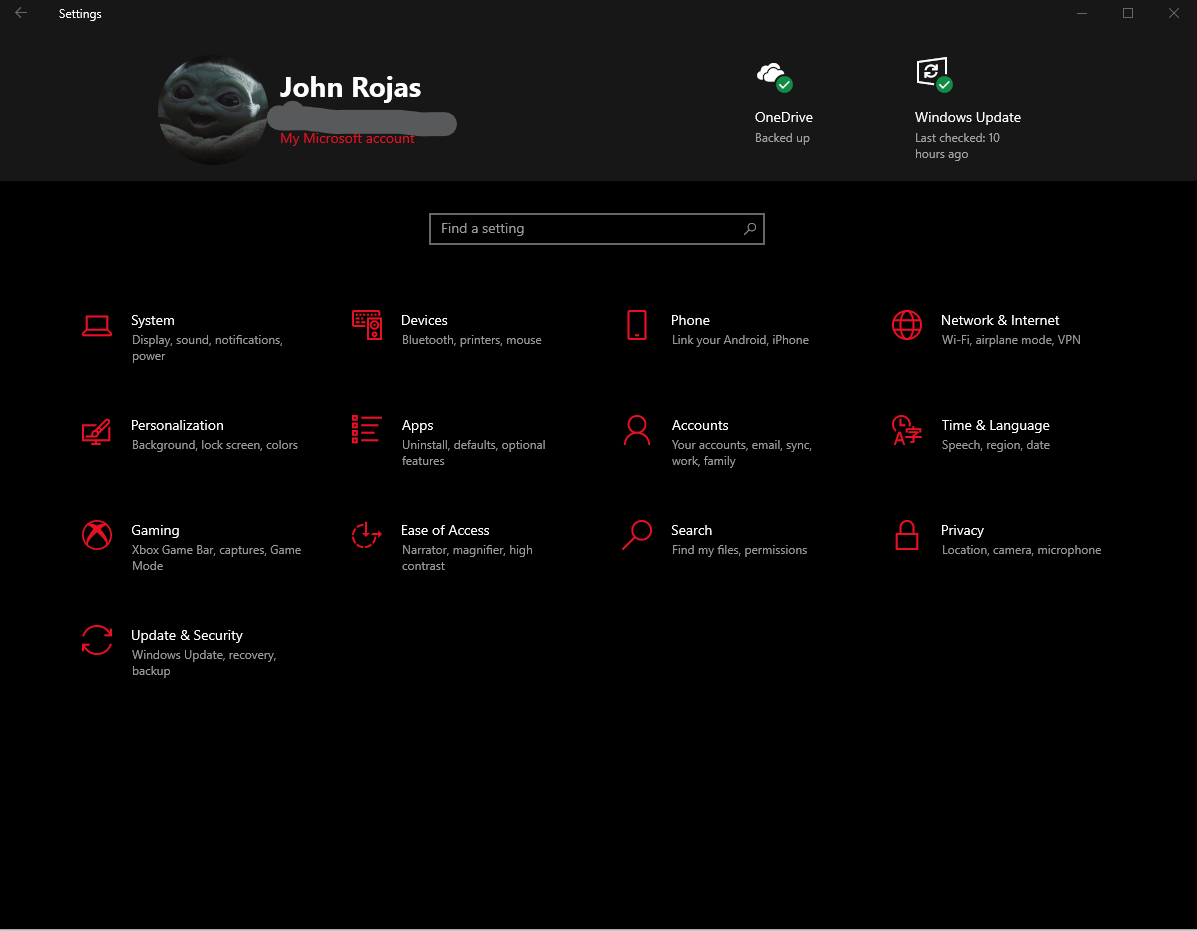Click the profile avatar picture
Viewport: 1197px width, 931px height.
[213, 110]
